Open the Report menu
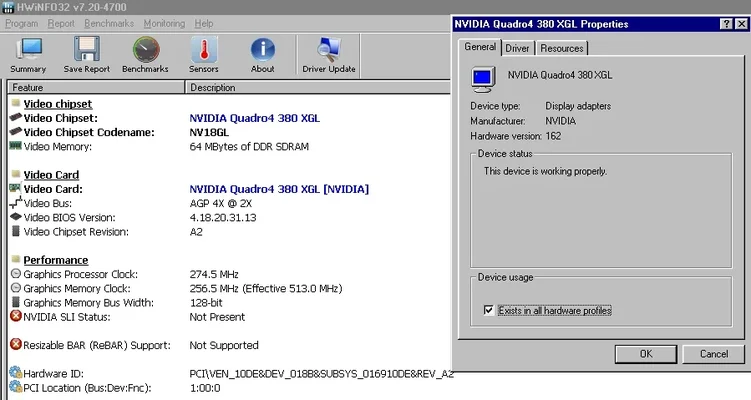Screen dimensions: 751x400 [61, 23]
